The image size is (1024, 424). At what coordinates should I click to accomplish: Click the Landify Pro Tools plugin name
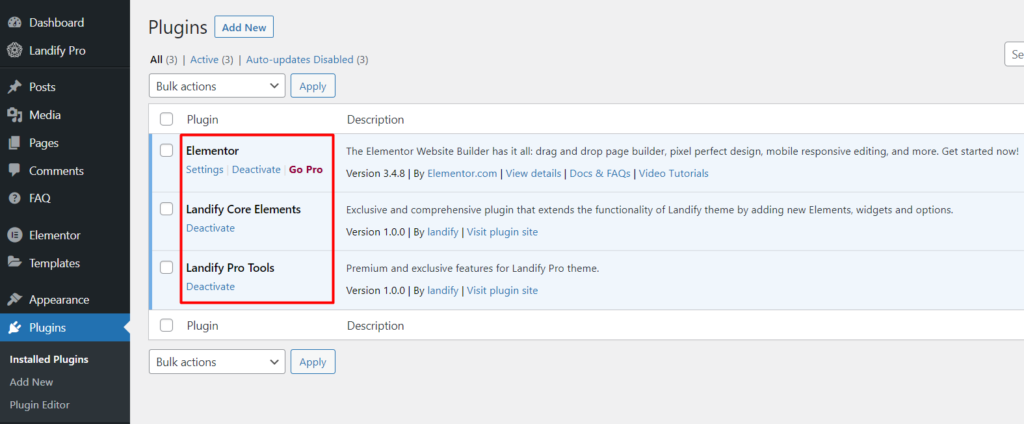coord(230,268)
